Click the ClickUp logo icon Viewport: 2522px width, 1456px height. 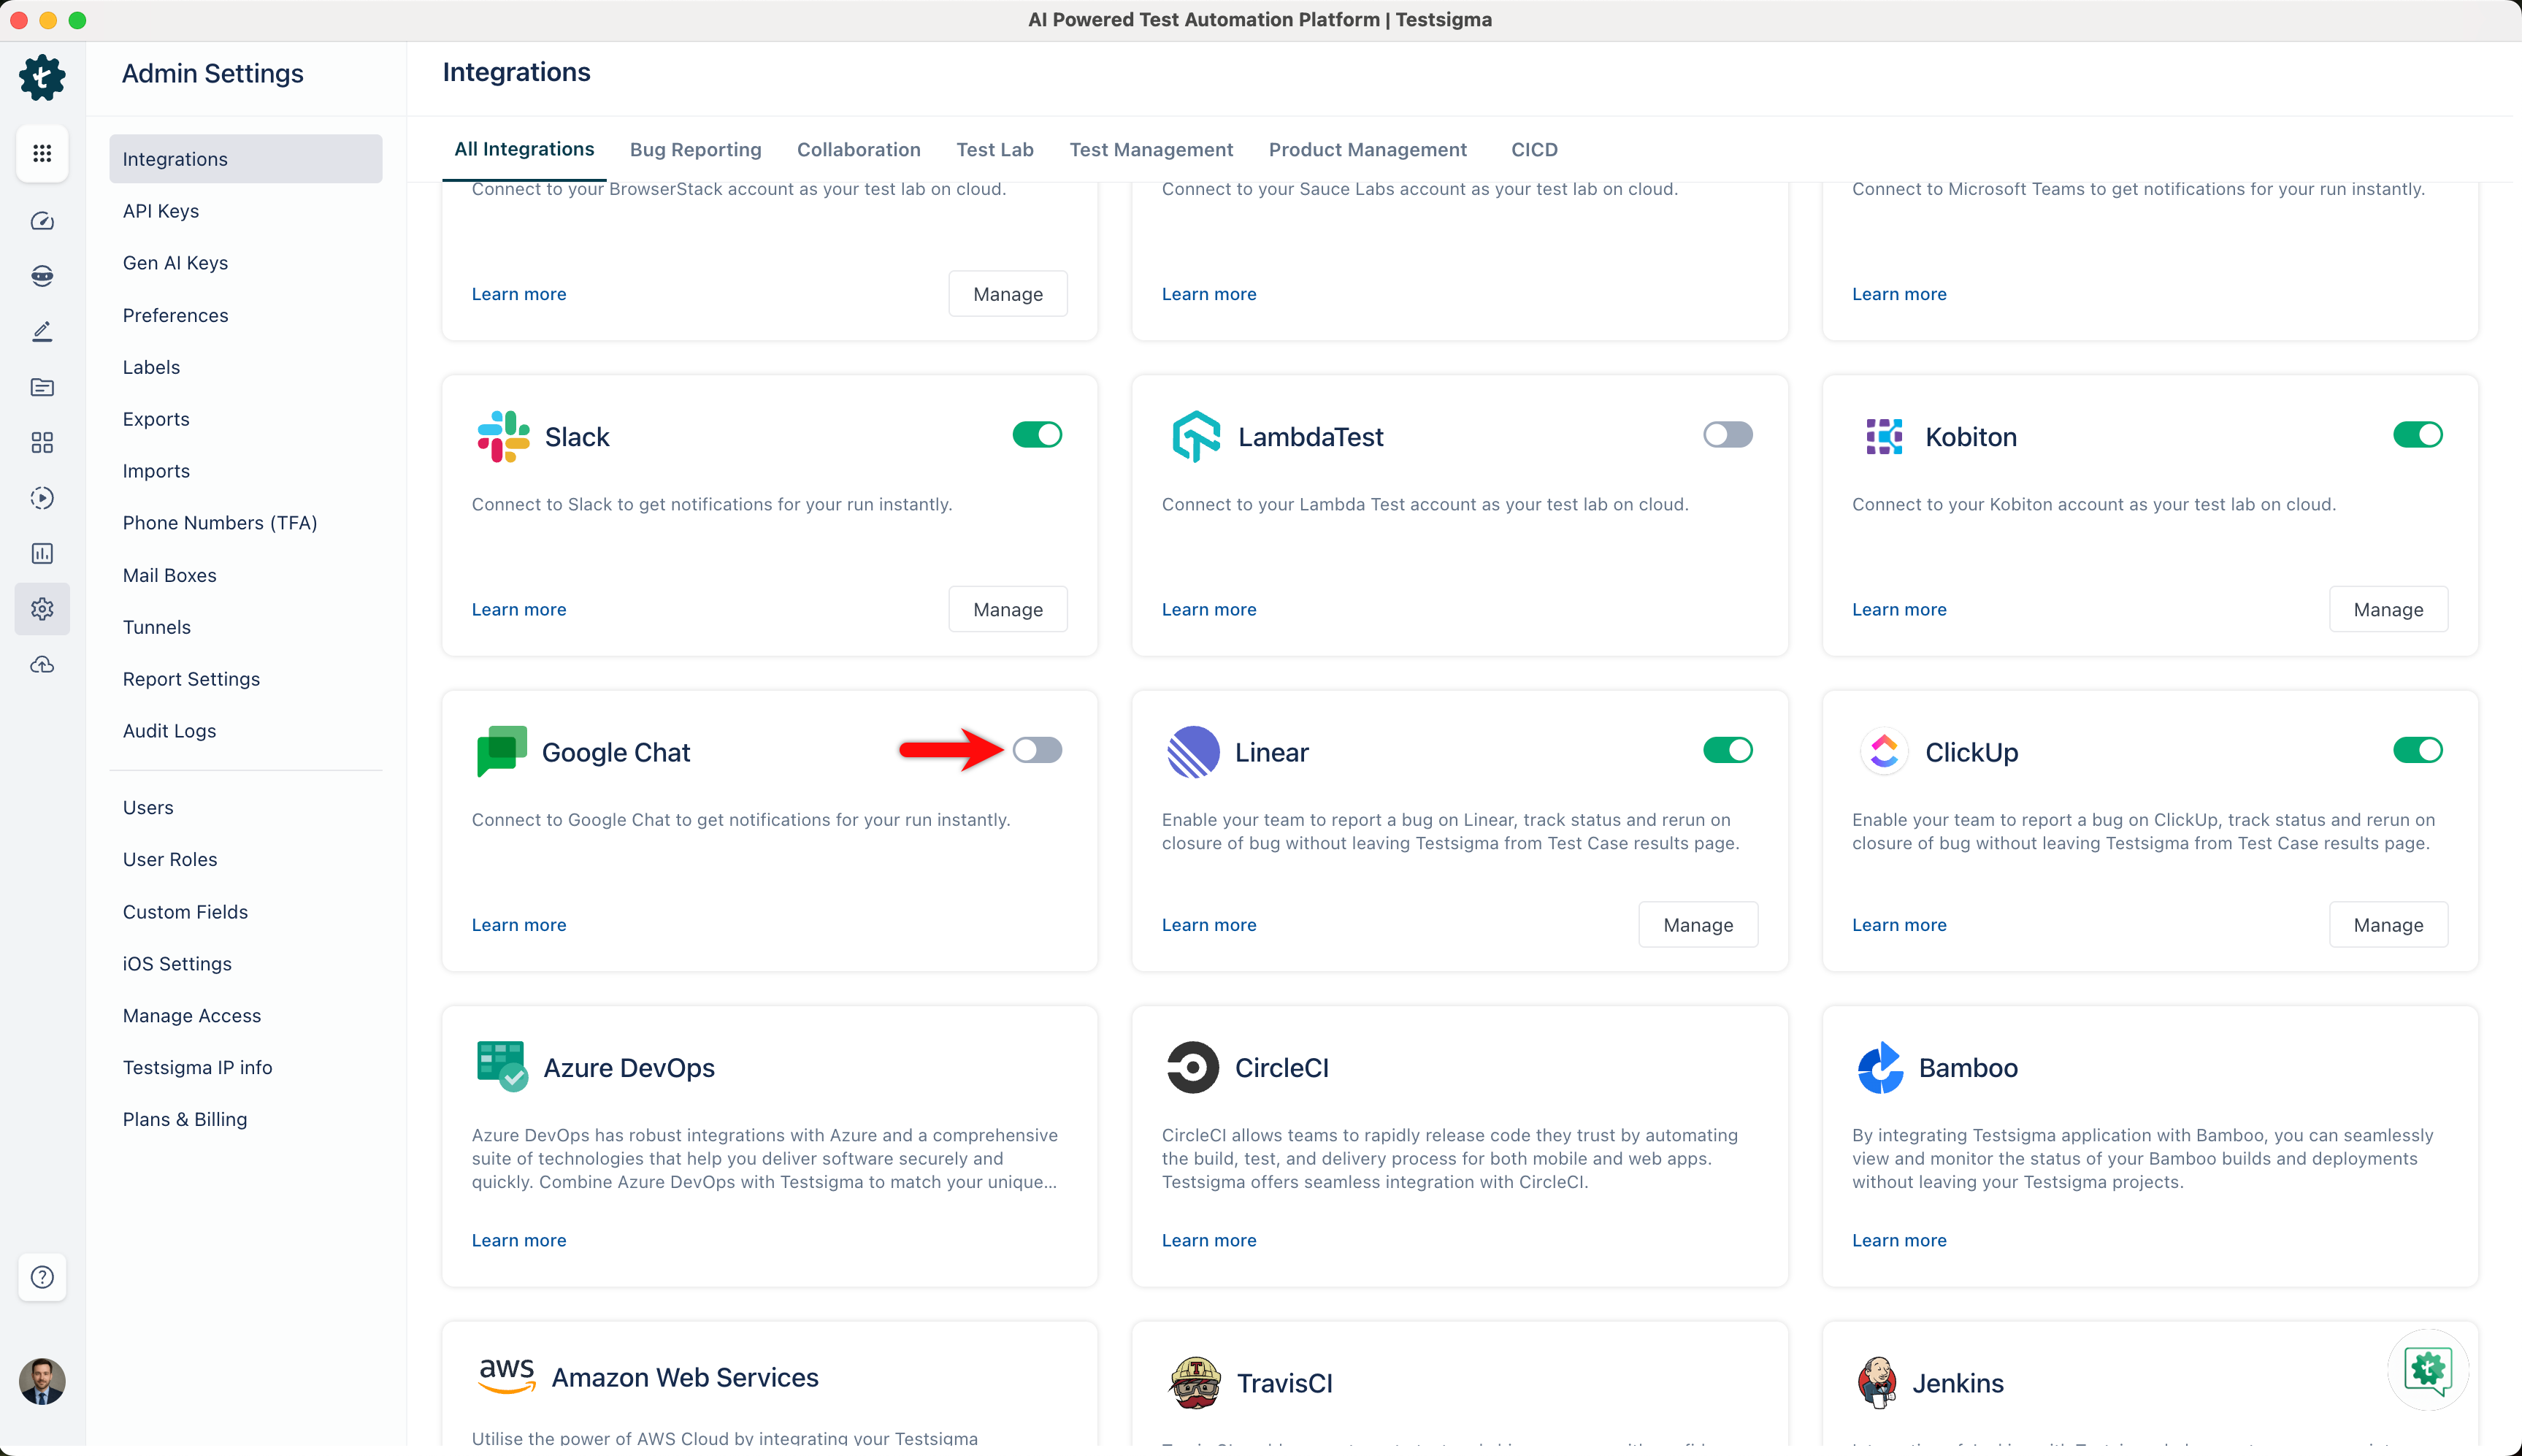[1884, 751]
